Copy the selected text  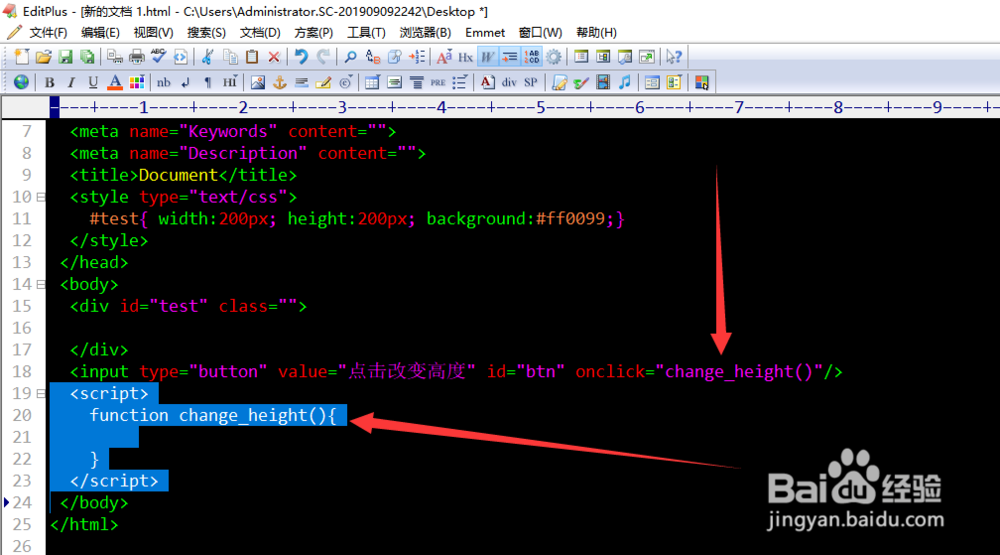[230, 57]
